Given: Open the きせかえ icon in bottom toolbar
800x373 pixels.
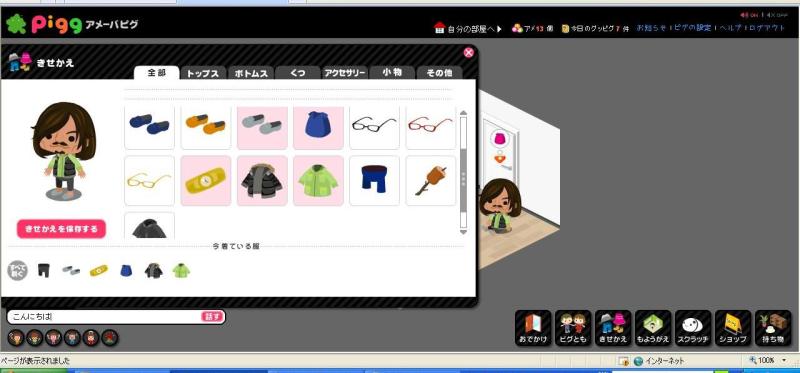Looking at the screenshot, I should (613, 328).
